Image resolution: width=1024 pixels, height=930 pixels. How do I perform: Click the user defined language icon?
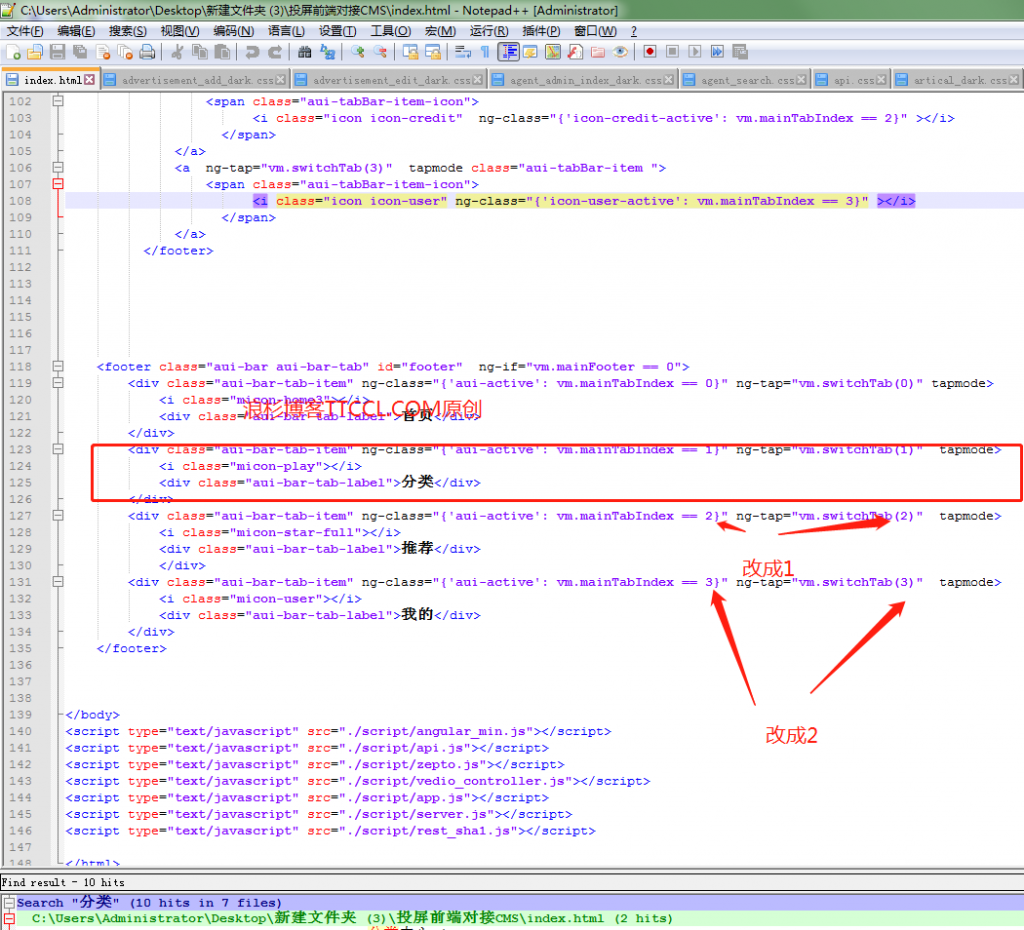(x=530, y=52)
